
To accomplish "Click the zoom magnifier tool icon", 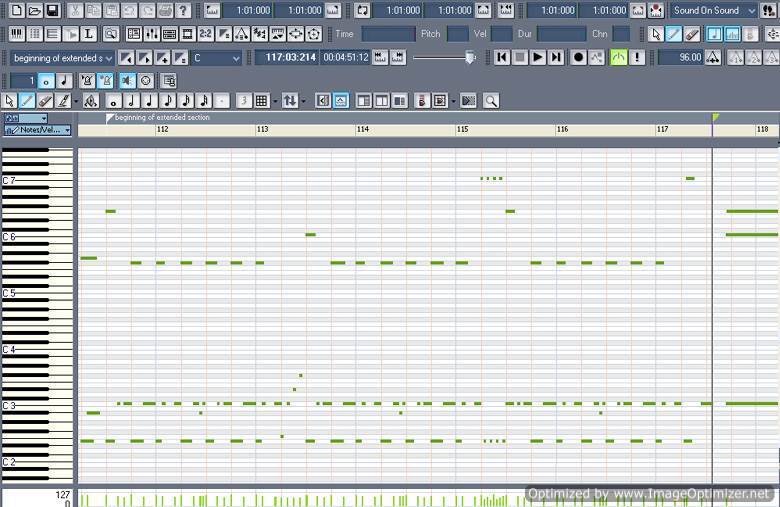I will pos(490,101).
